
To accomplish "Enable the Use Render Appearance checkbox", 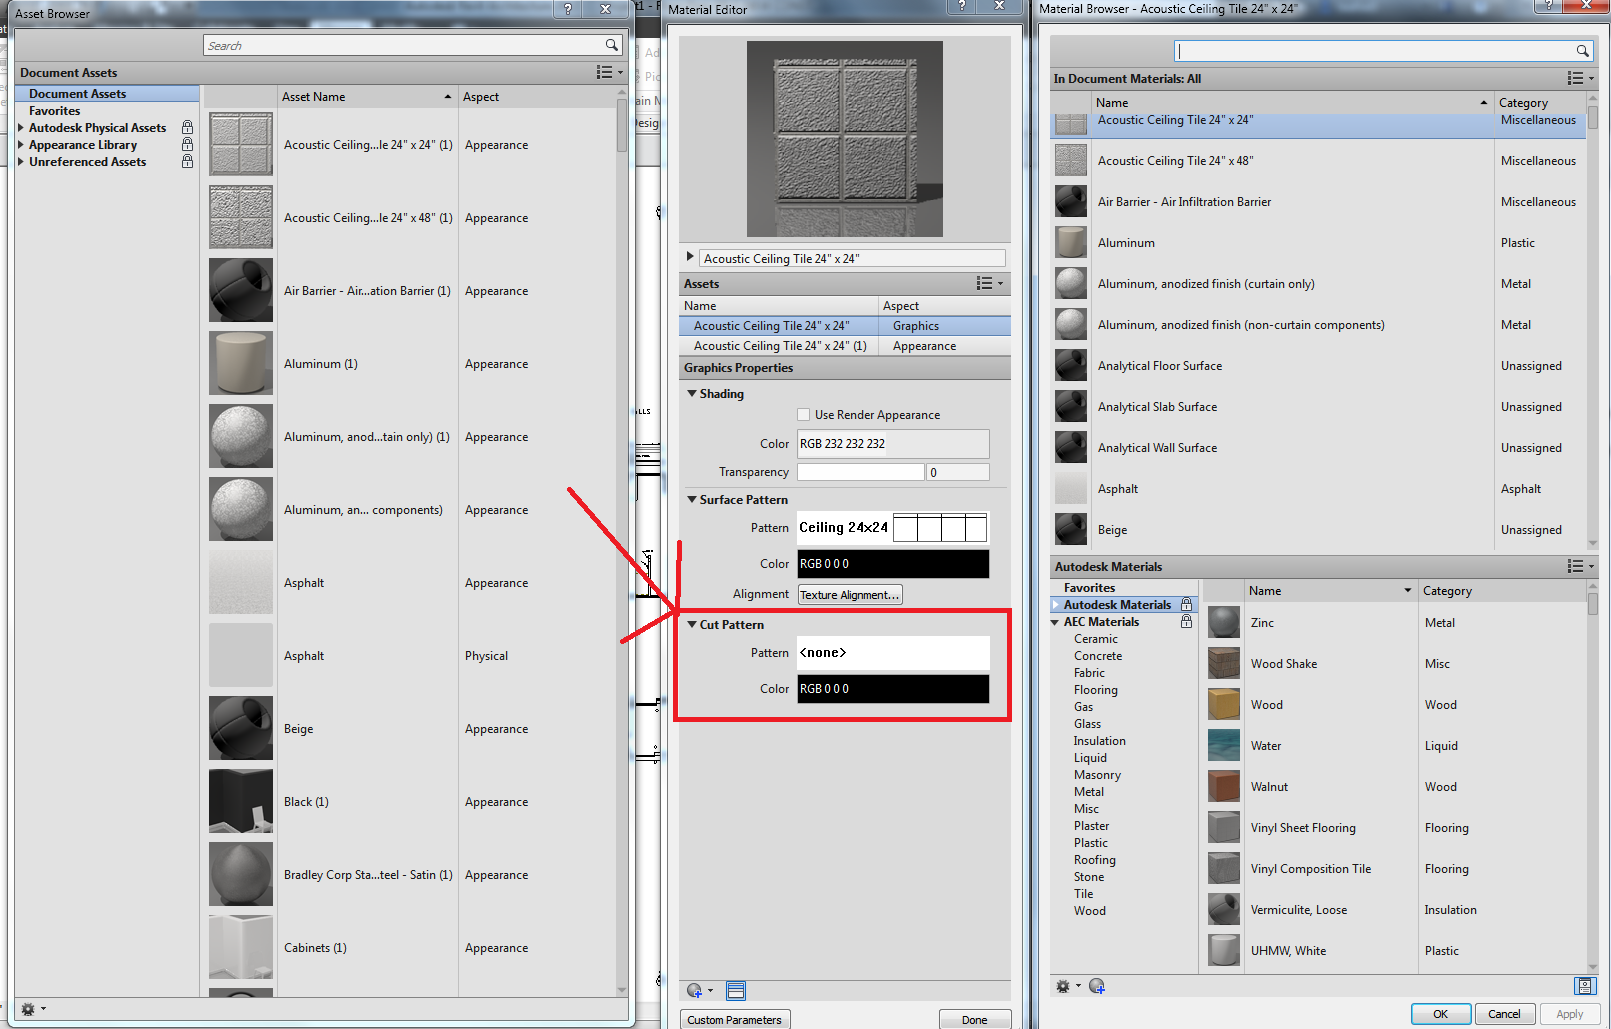I will (803, 415).
